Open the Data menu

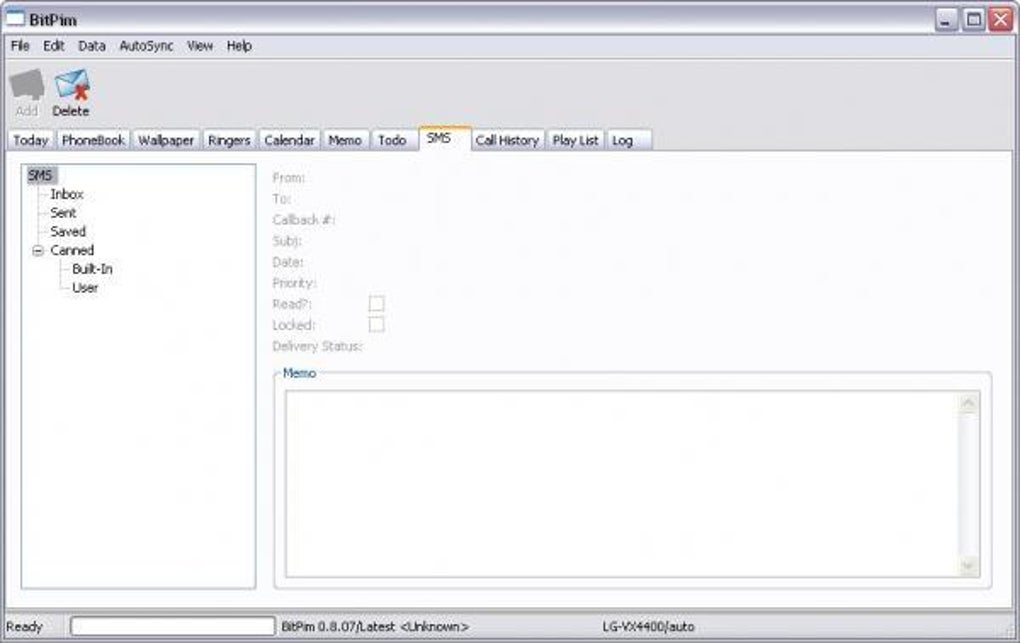coord(92,46)
